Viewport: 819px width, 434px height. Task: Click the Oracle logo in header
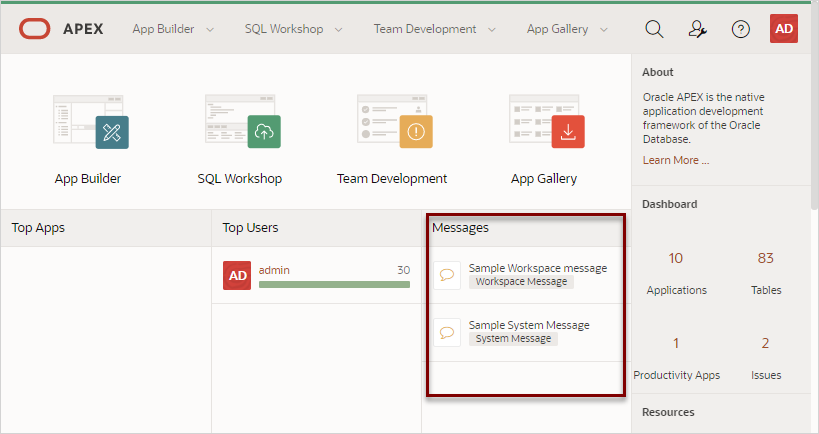tap(34, 29)
